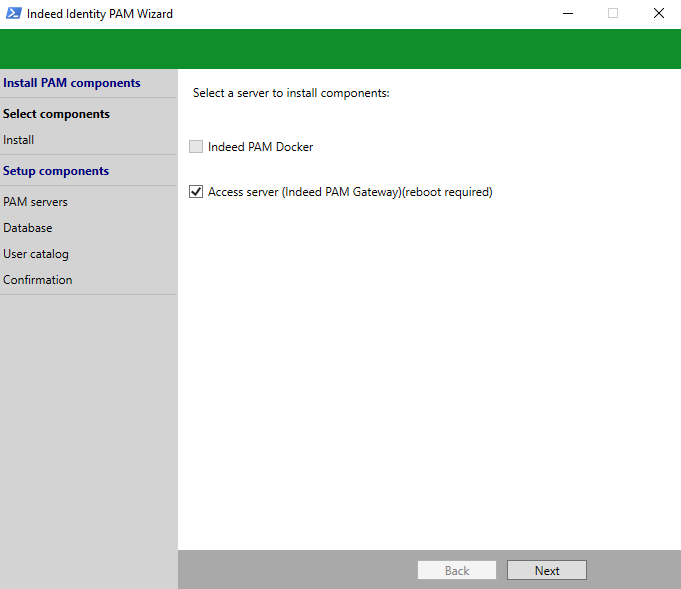This screenshot has width=681, height=589.
Task: Click the 'Select a server to install components' text
Action: 291,93
